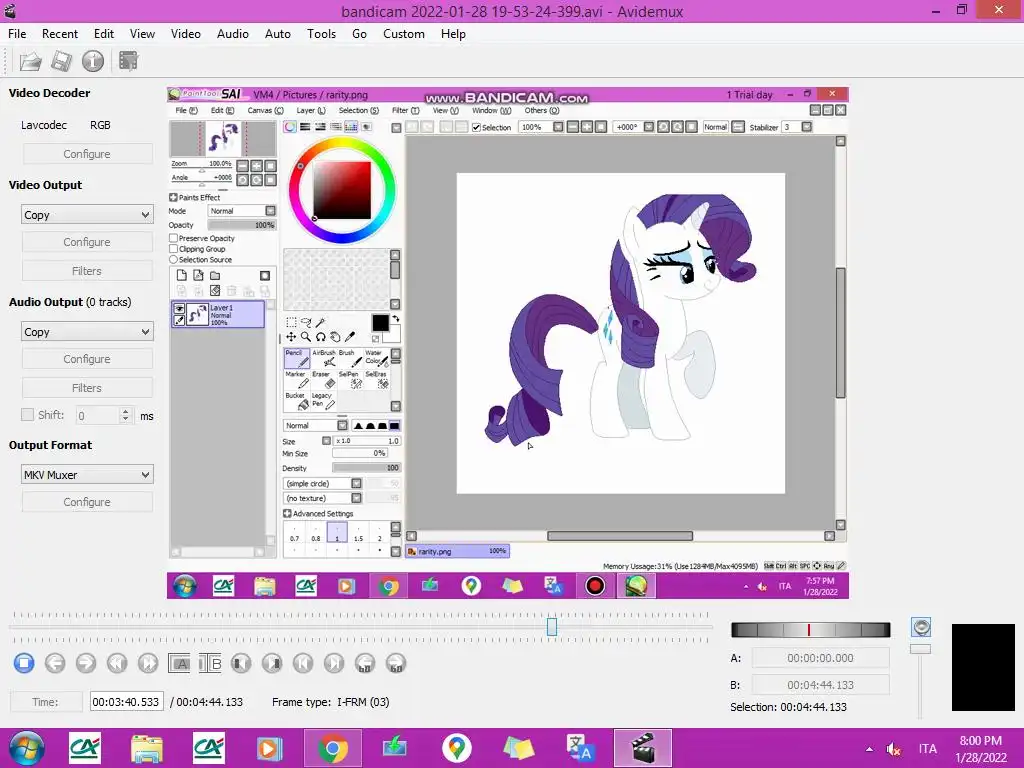The image size is (1024, 768).
Task: Set selection start marker A
Action: click(179, 664)
